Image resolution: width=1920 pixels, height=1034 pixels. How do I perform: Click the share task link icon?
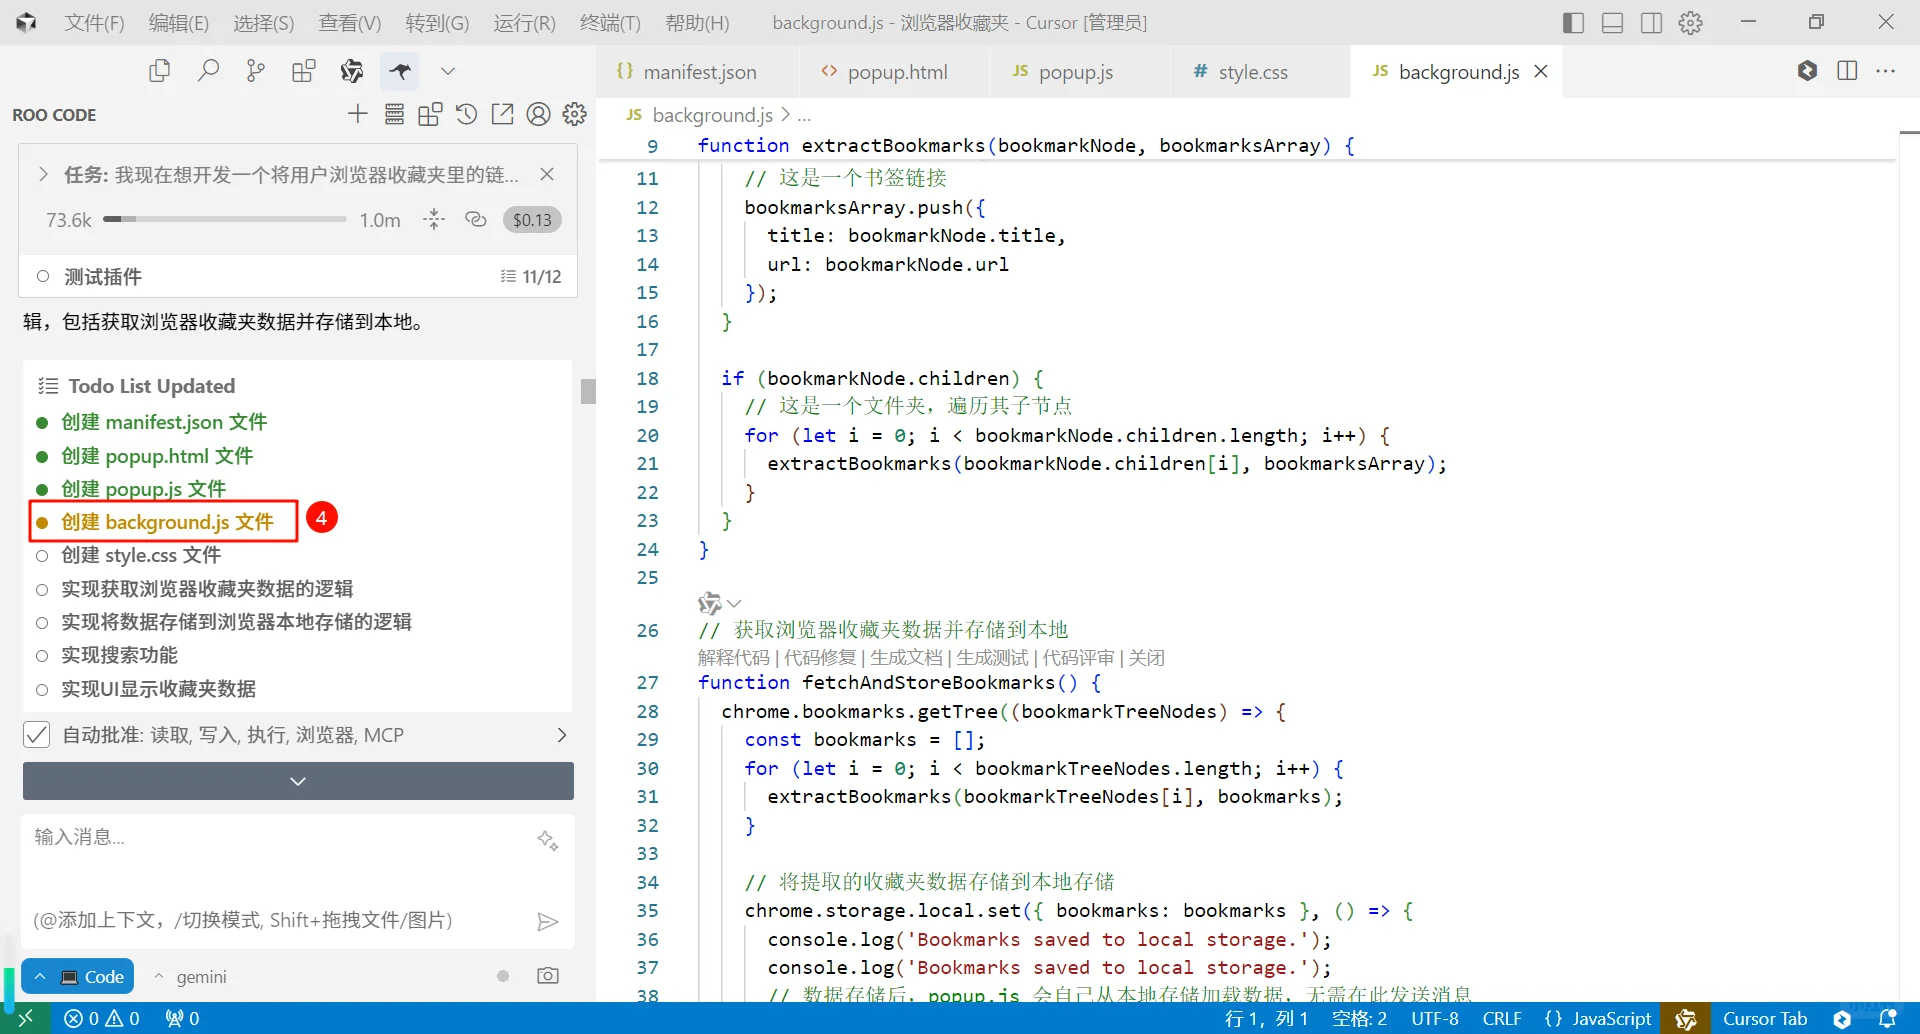pyautogui.click(x=476, y=220)
